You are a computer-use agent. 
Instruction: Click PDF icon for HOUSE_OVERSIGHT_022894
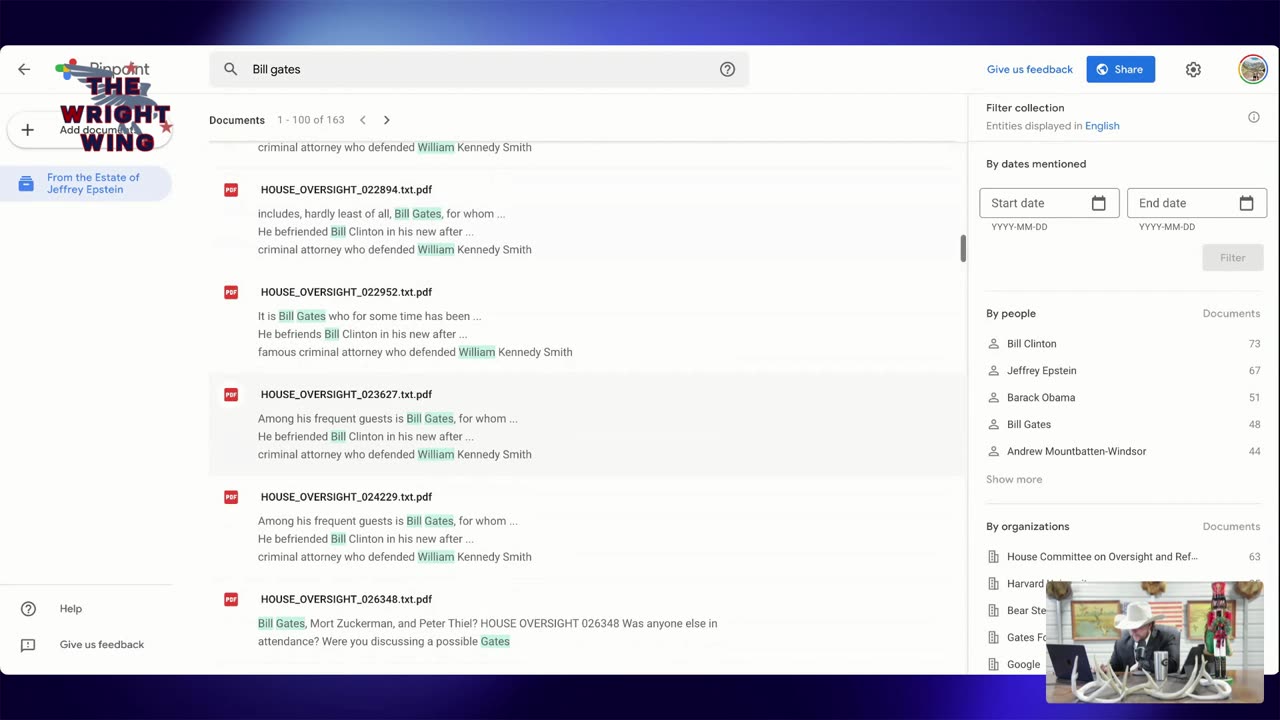point(231,190)
